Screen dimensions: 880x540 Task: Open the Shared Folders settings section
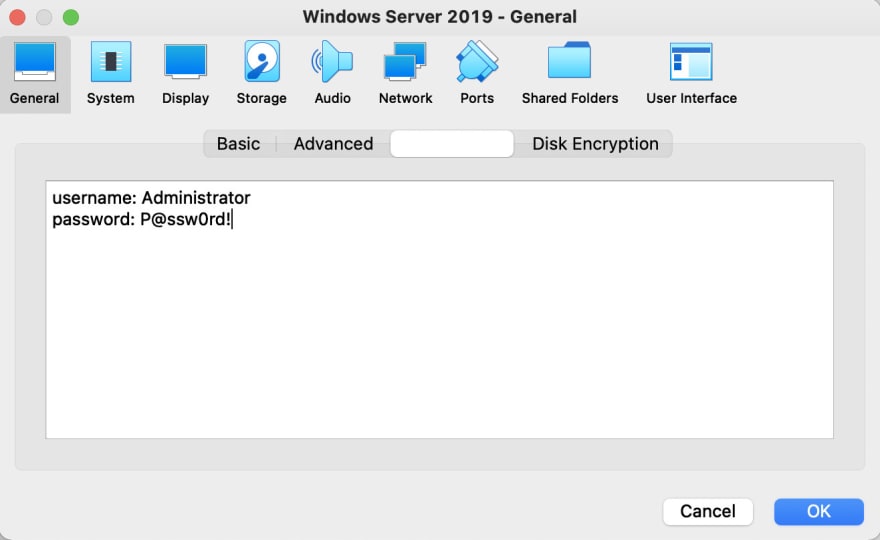[x=570, y=75]
